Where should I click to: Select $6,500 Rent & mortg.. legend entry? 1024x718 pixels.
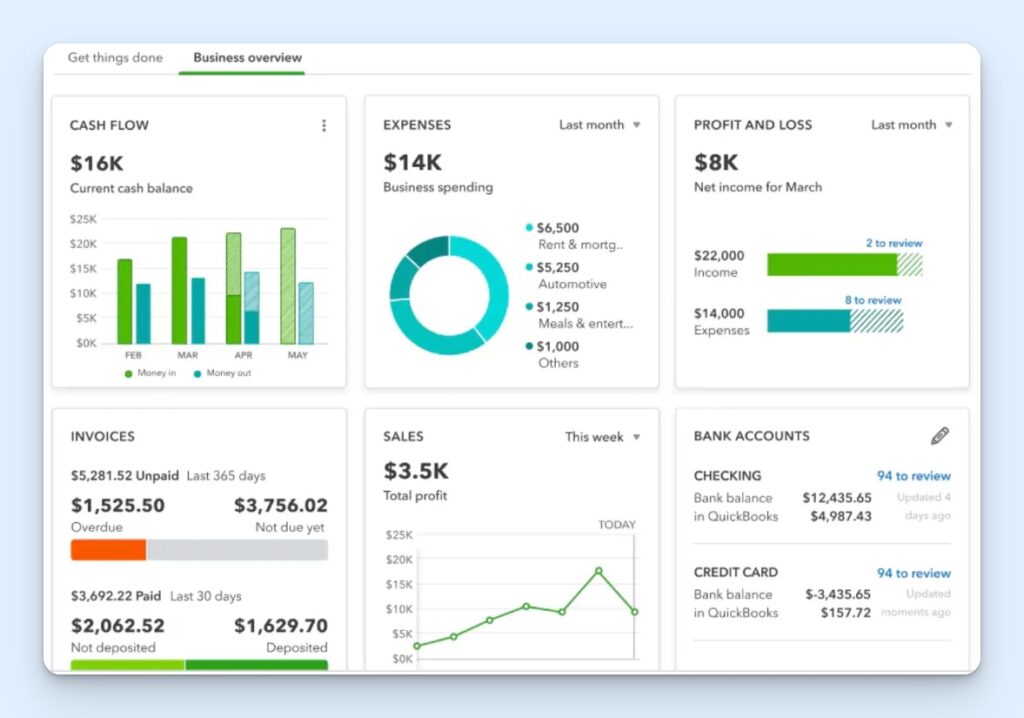575,236
